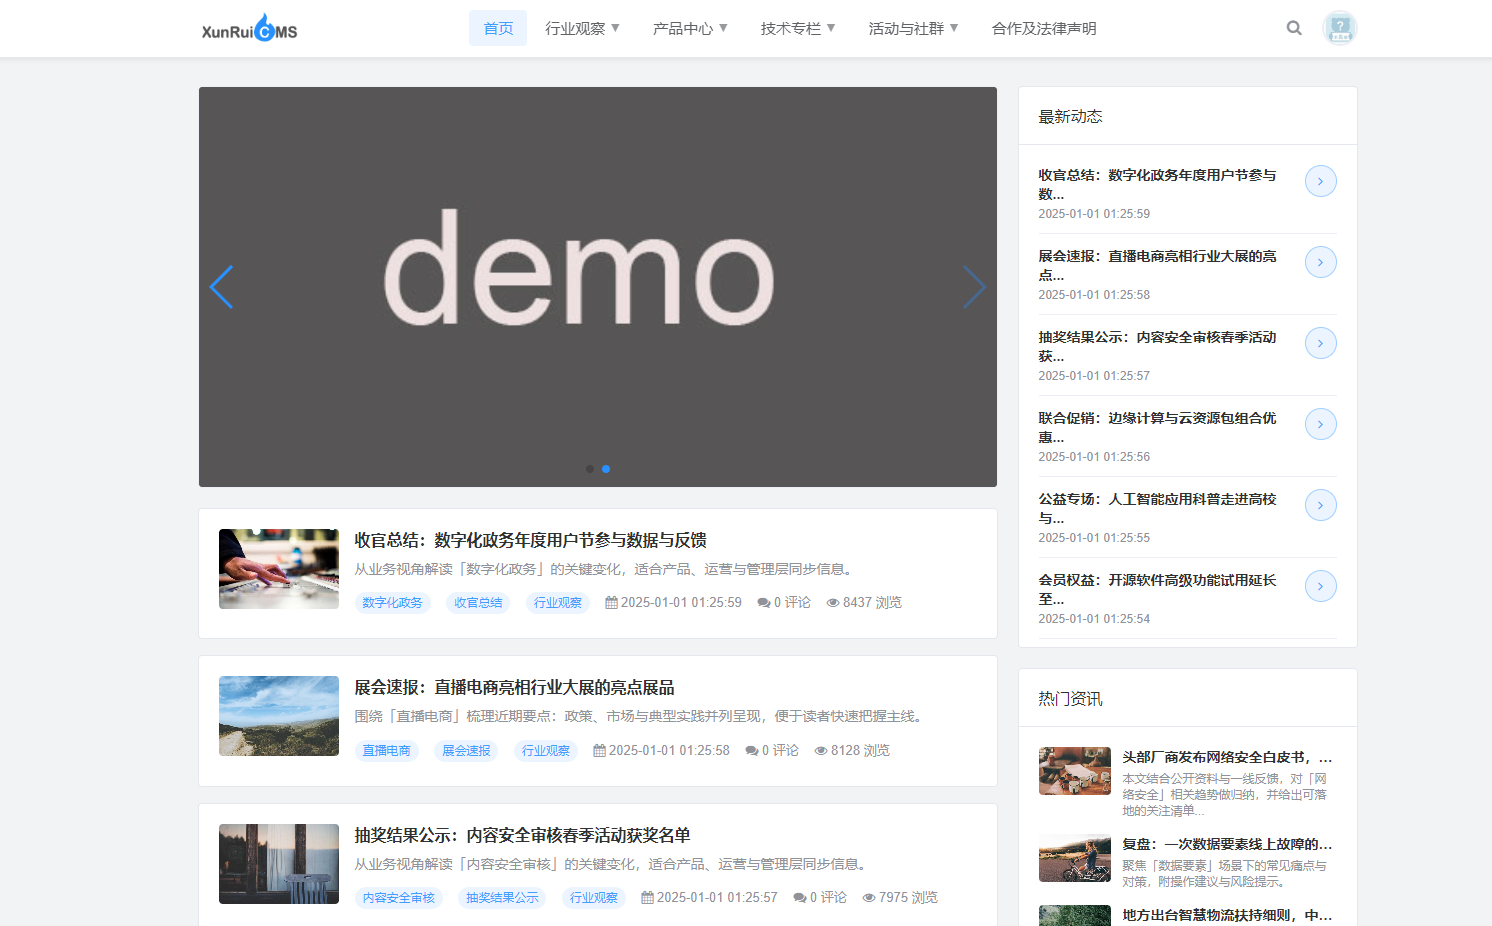Open the user avatar icon
The image size is (1492, 926).
(1340, 28)
